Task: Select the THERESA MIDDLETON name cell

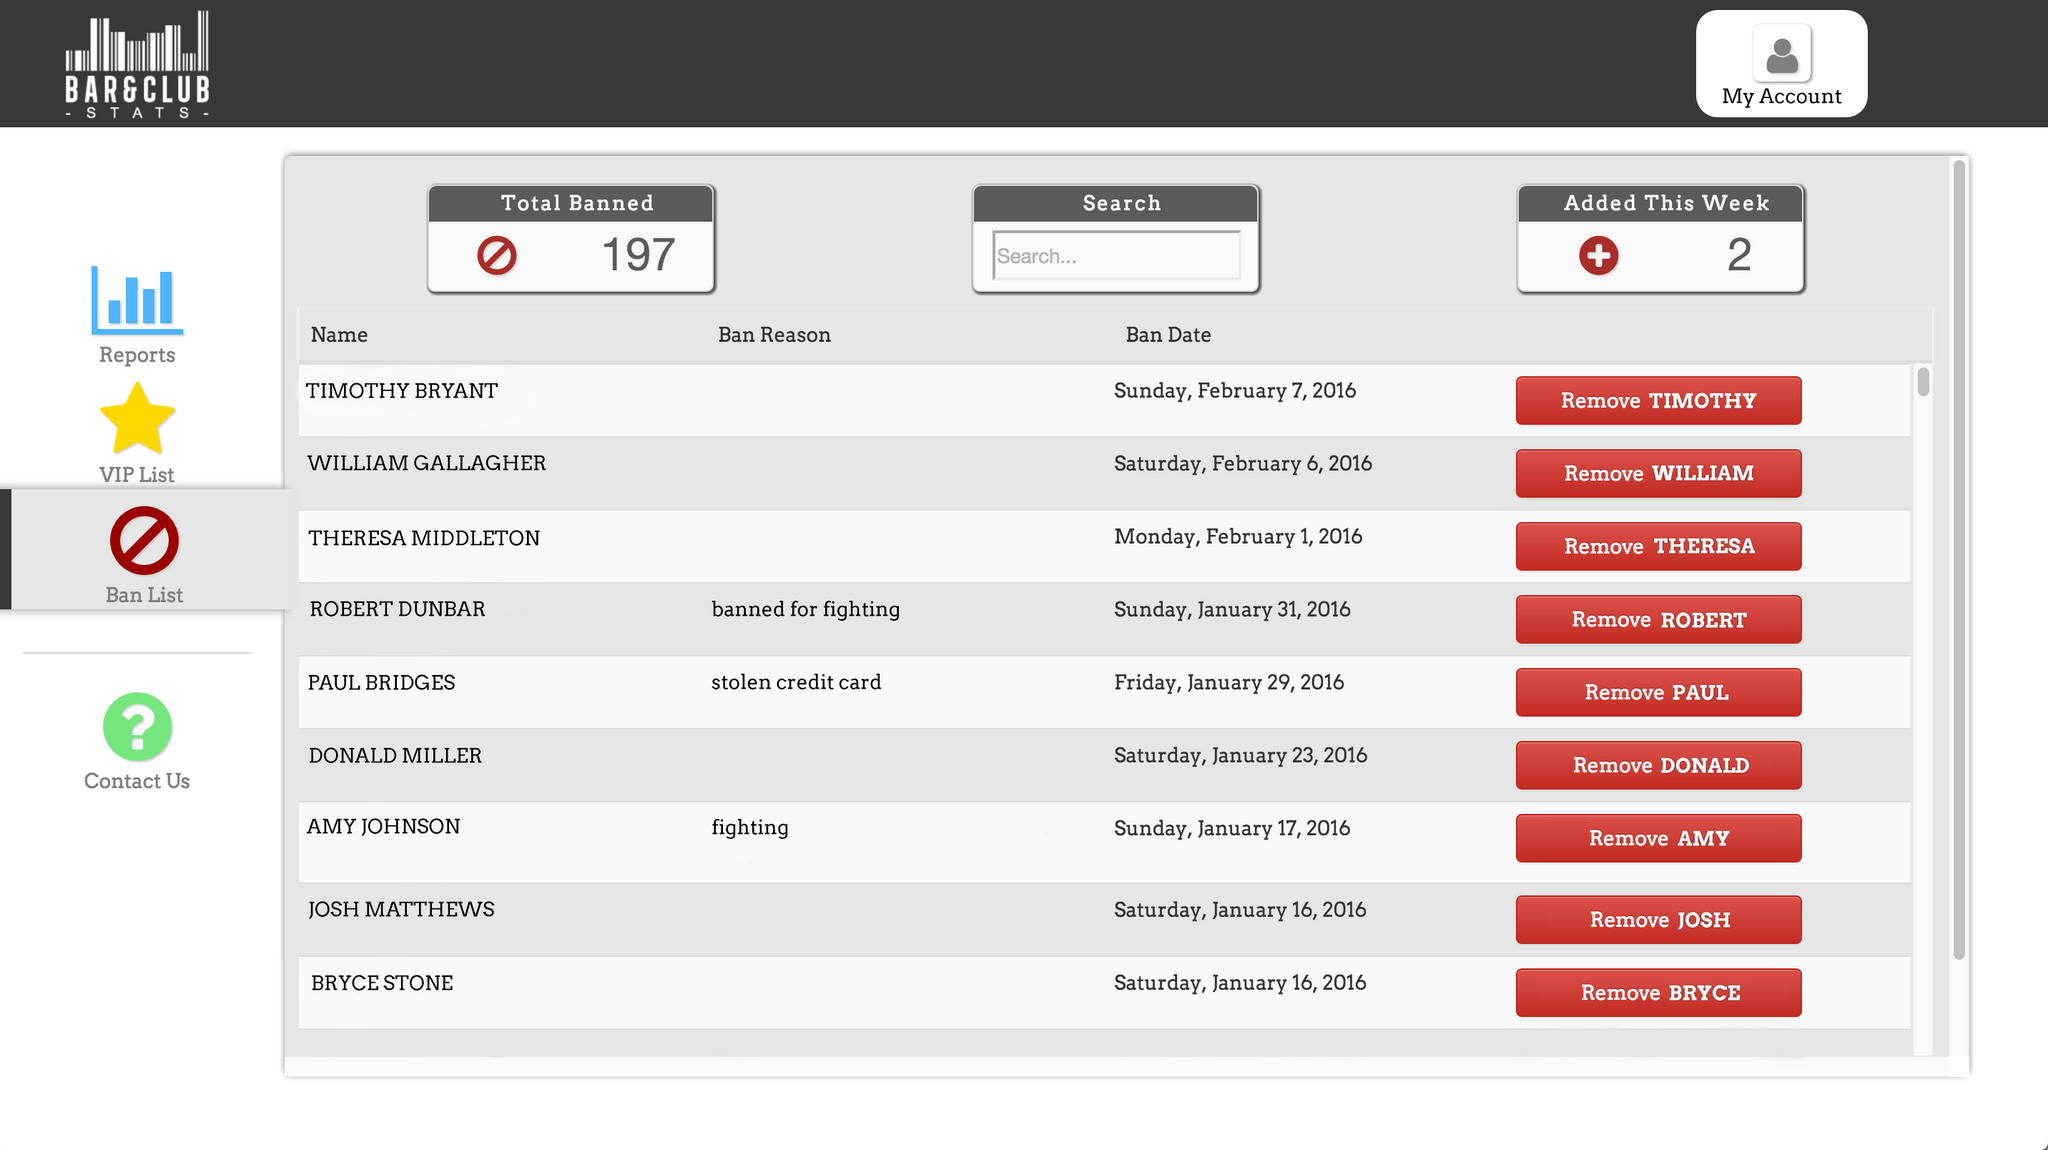Action: (x=424, y=538)
